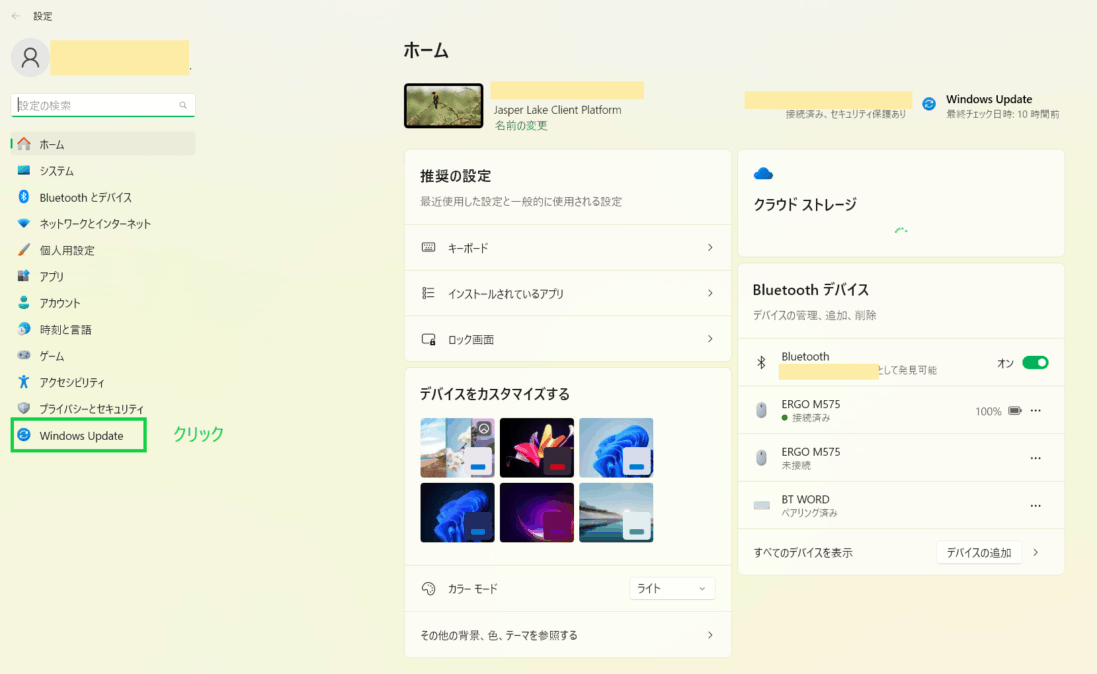Click the アプリ grid icon in sidebar

click(x=24, y=276)
